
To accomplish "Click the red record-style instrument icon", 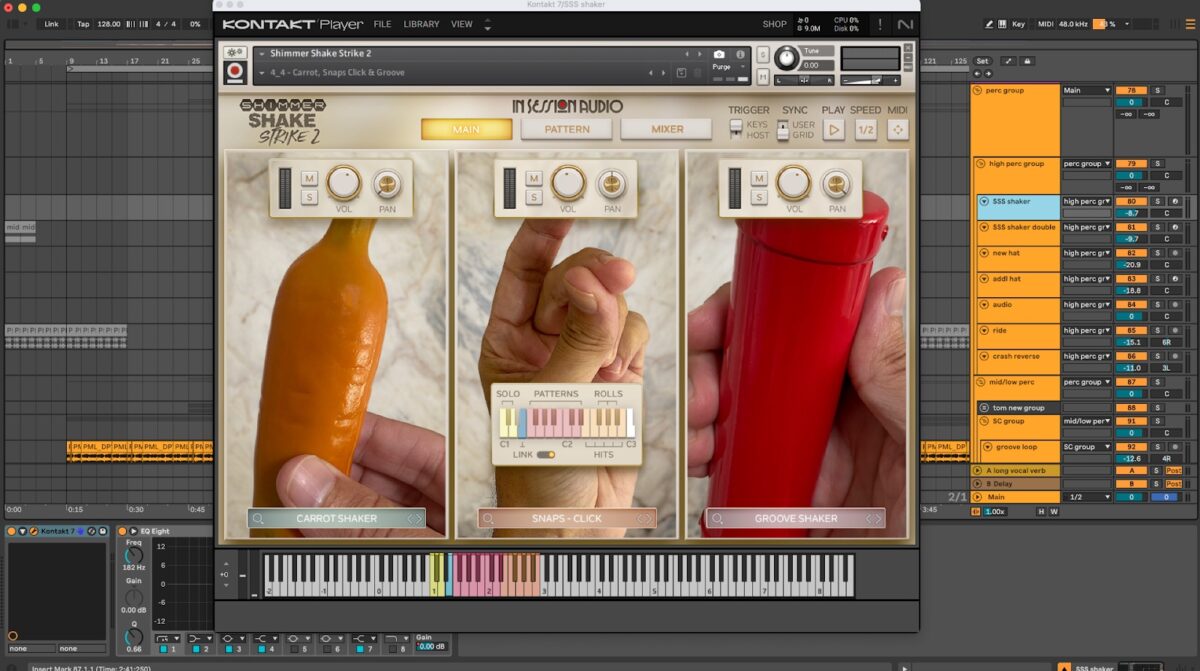I will pos(236,72).
